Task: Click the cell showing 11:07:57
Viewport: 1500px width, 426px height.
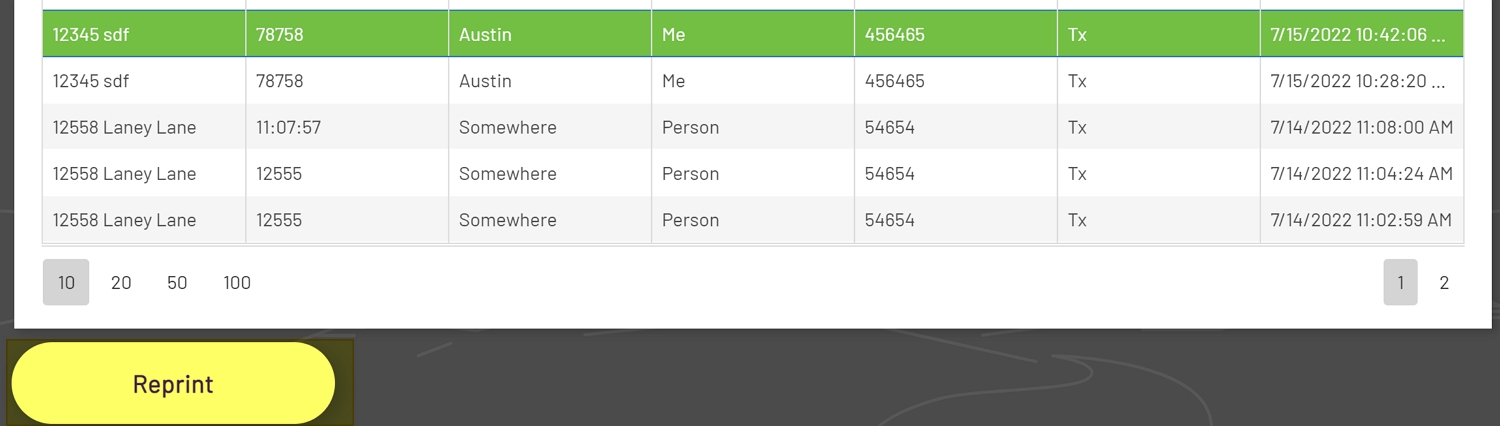Action: point(288,128)
